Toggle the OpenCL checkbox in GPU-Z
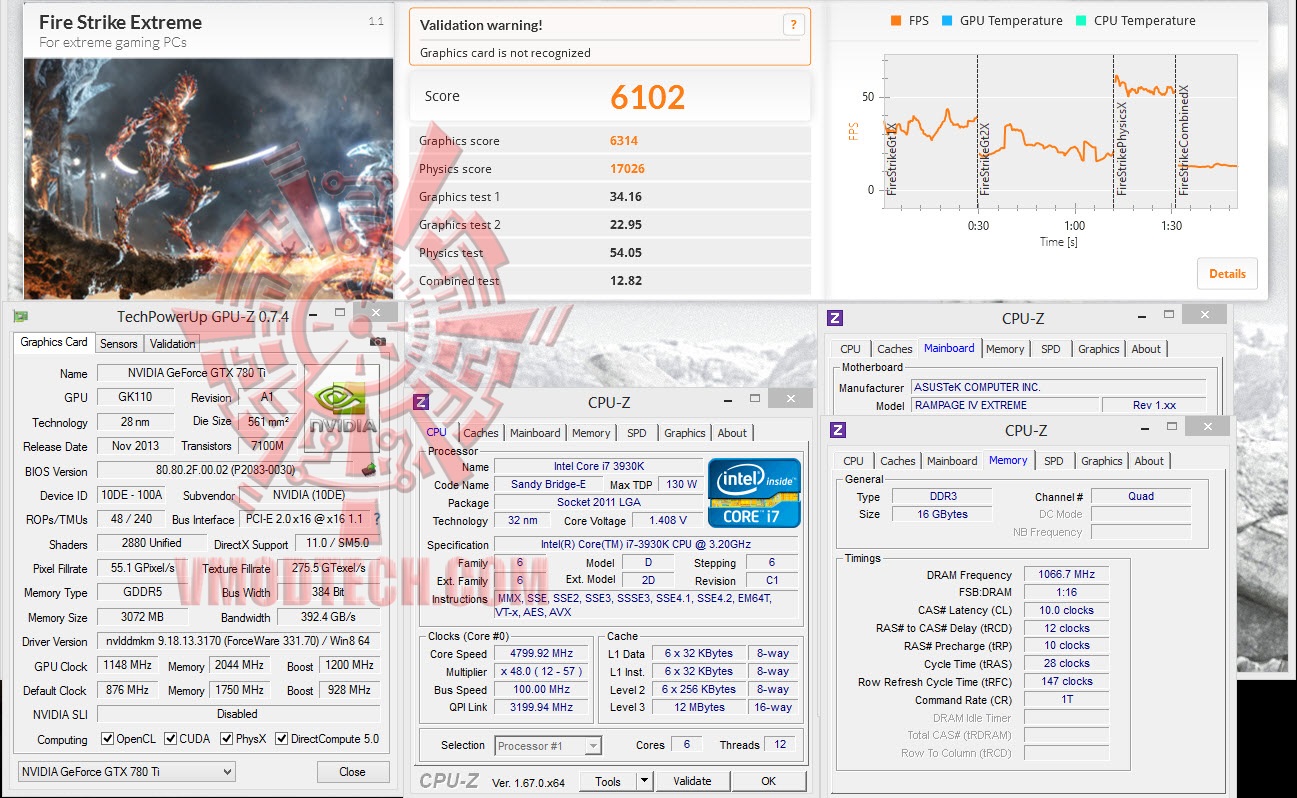 [107, 739]
